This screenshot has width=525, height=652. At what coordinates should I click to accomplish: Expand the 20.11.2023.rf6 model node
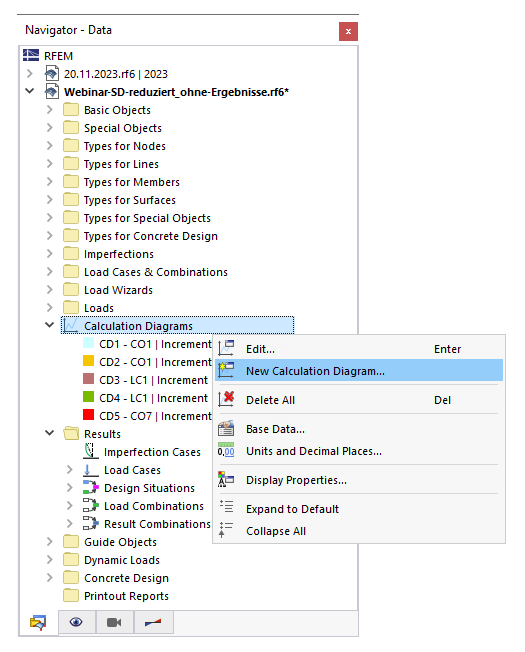[x=30, y=74]
